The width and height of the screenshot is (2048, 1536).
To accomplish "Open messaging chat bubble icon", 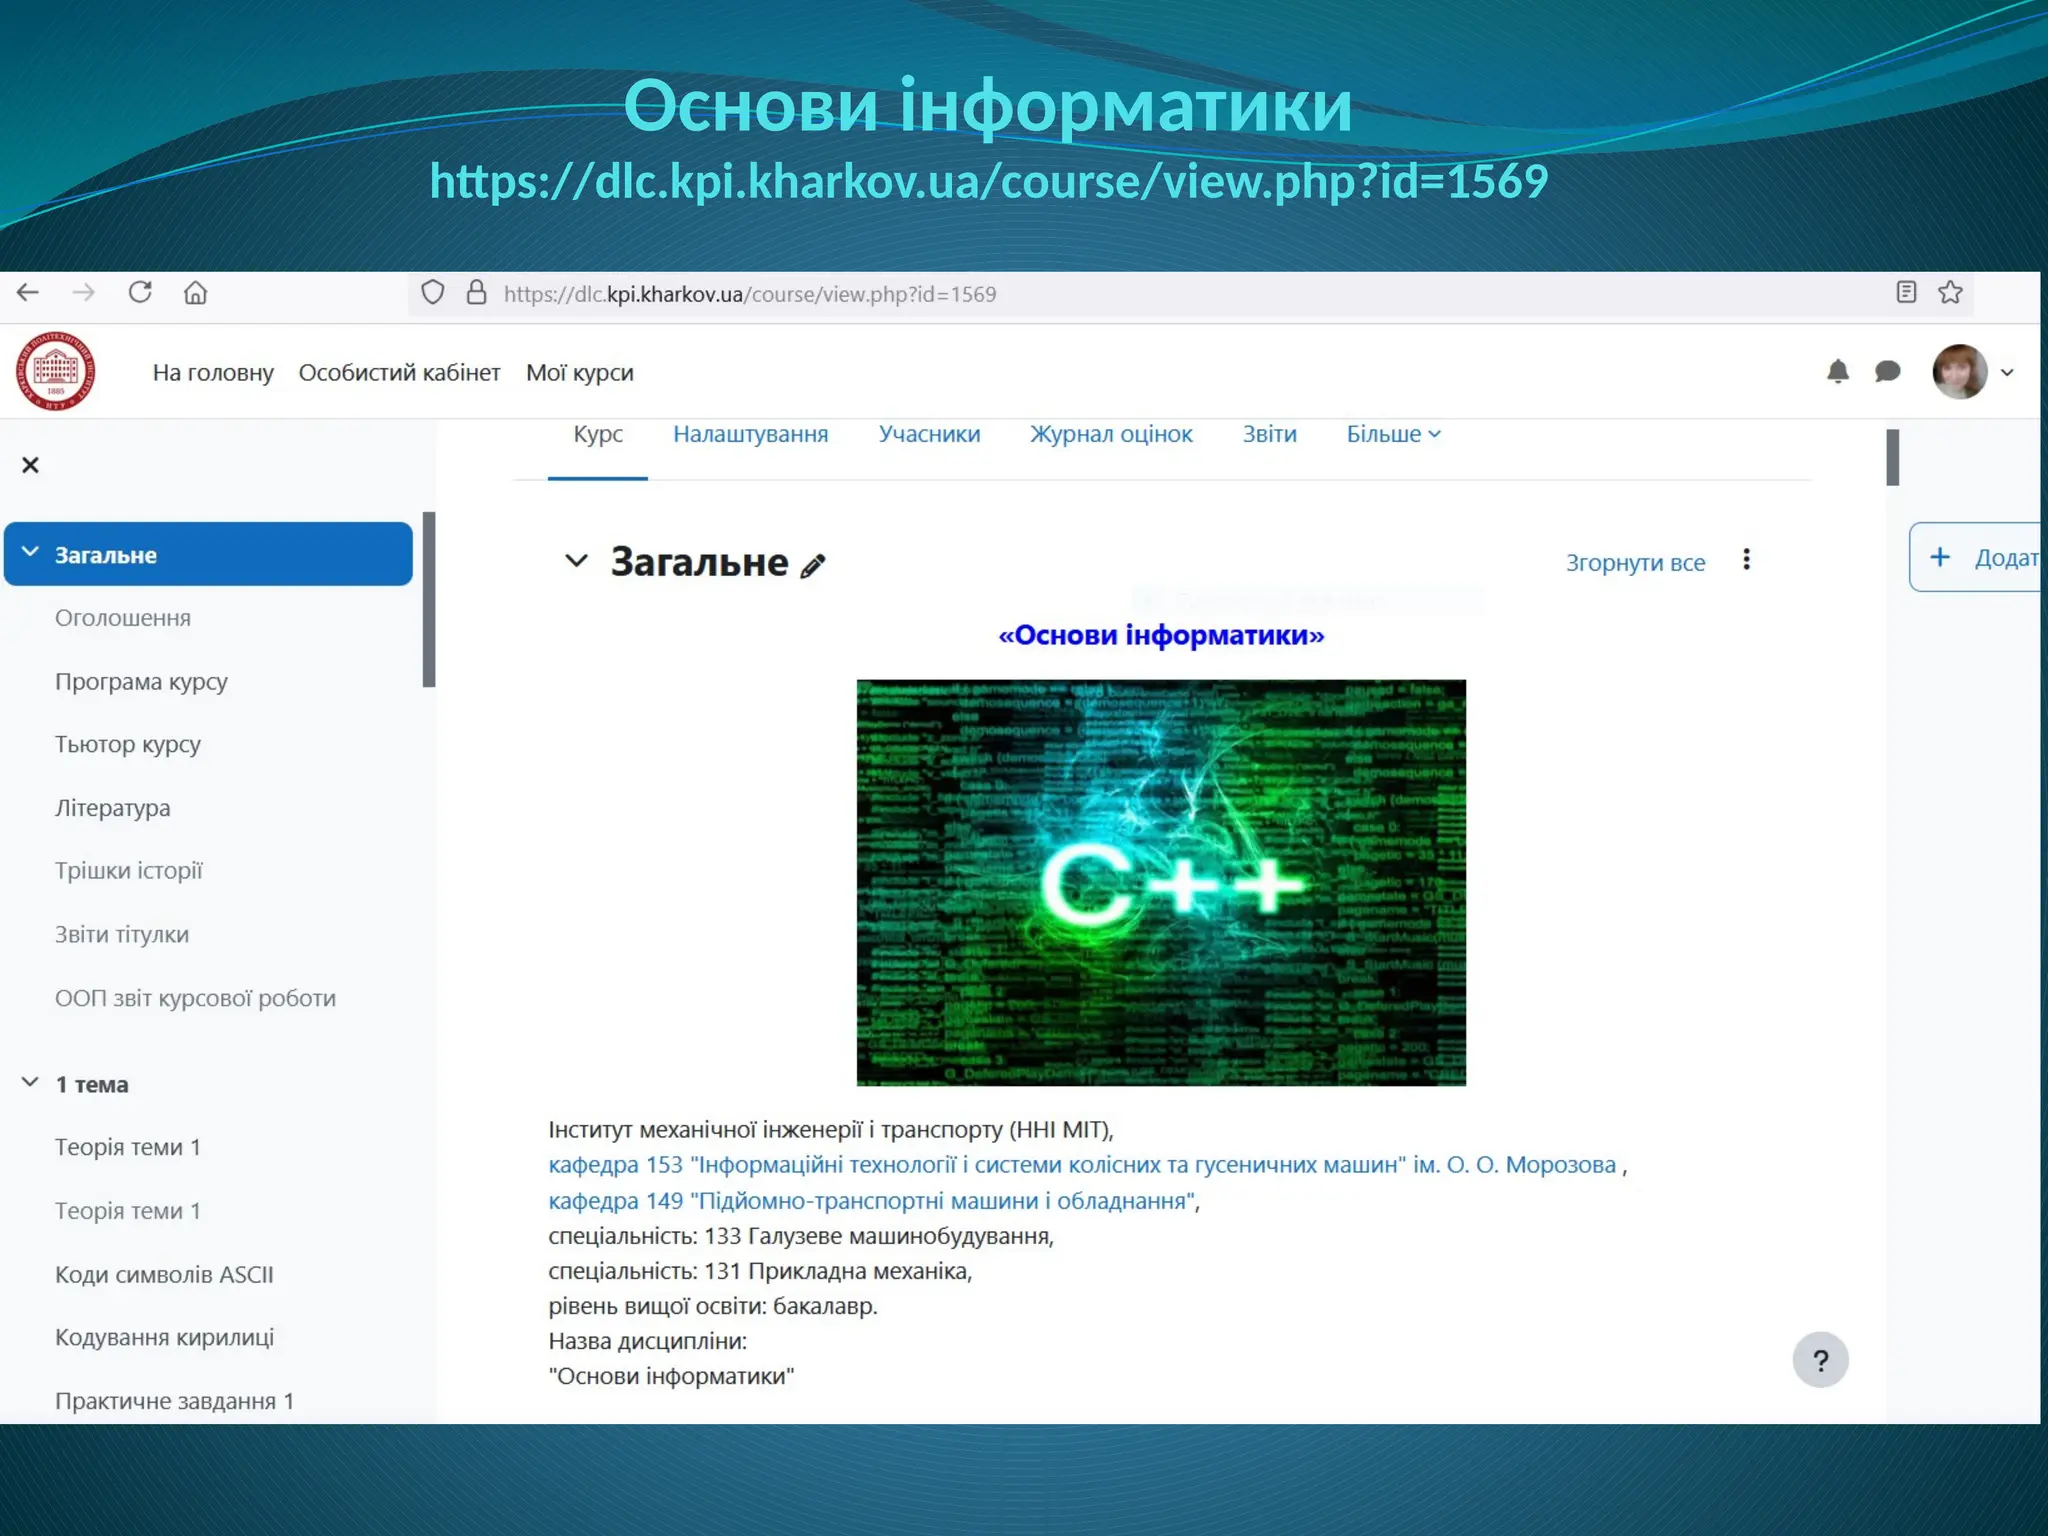I will pos(1887,372).
